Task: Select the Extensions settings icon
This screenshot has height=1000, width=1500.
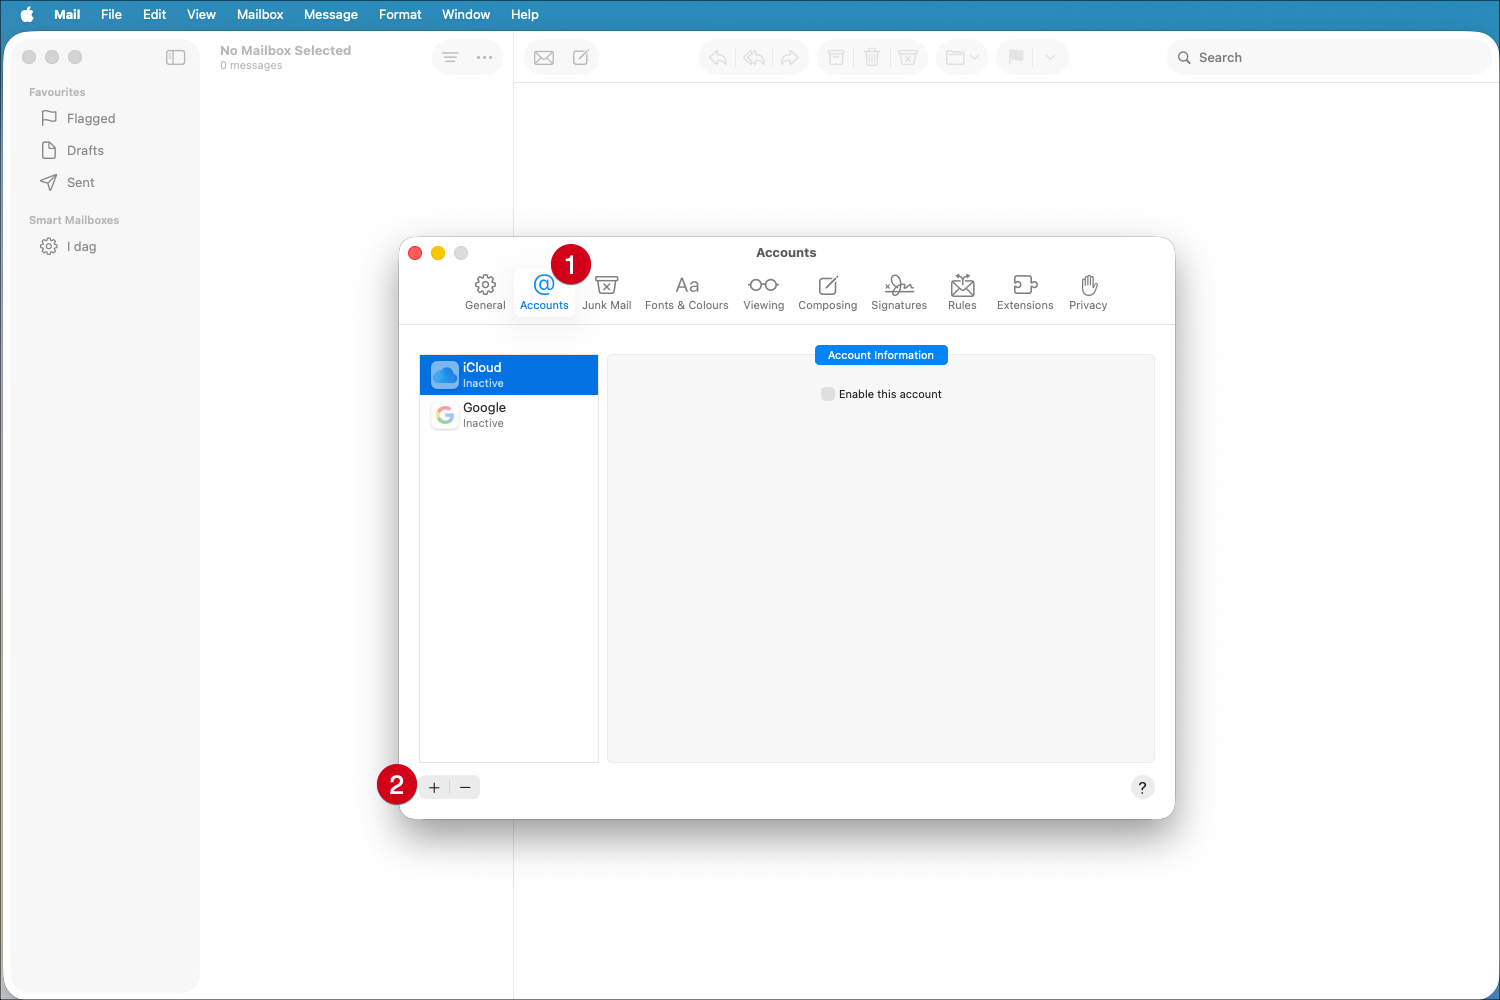Action: pos(1024,290)
